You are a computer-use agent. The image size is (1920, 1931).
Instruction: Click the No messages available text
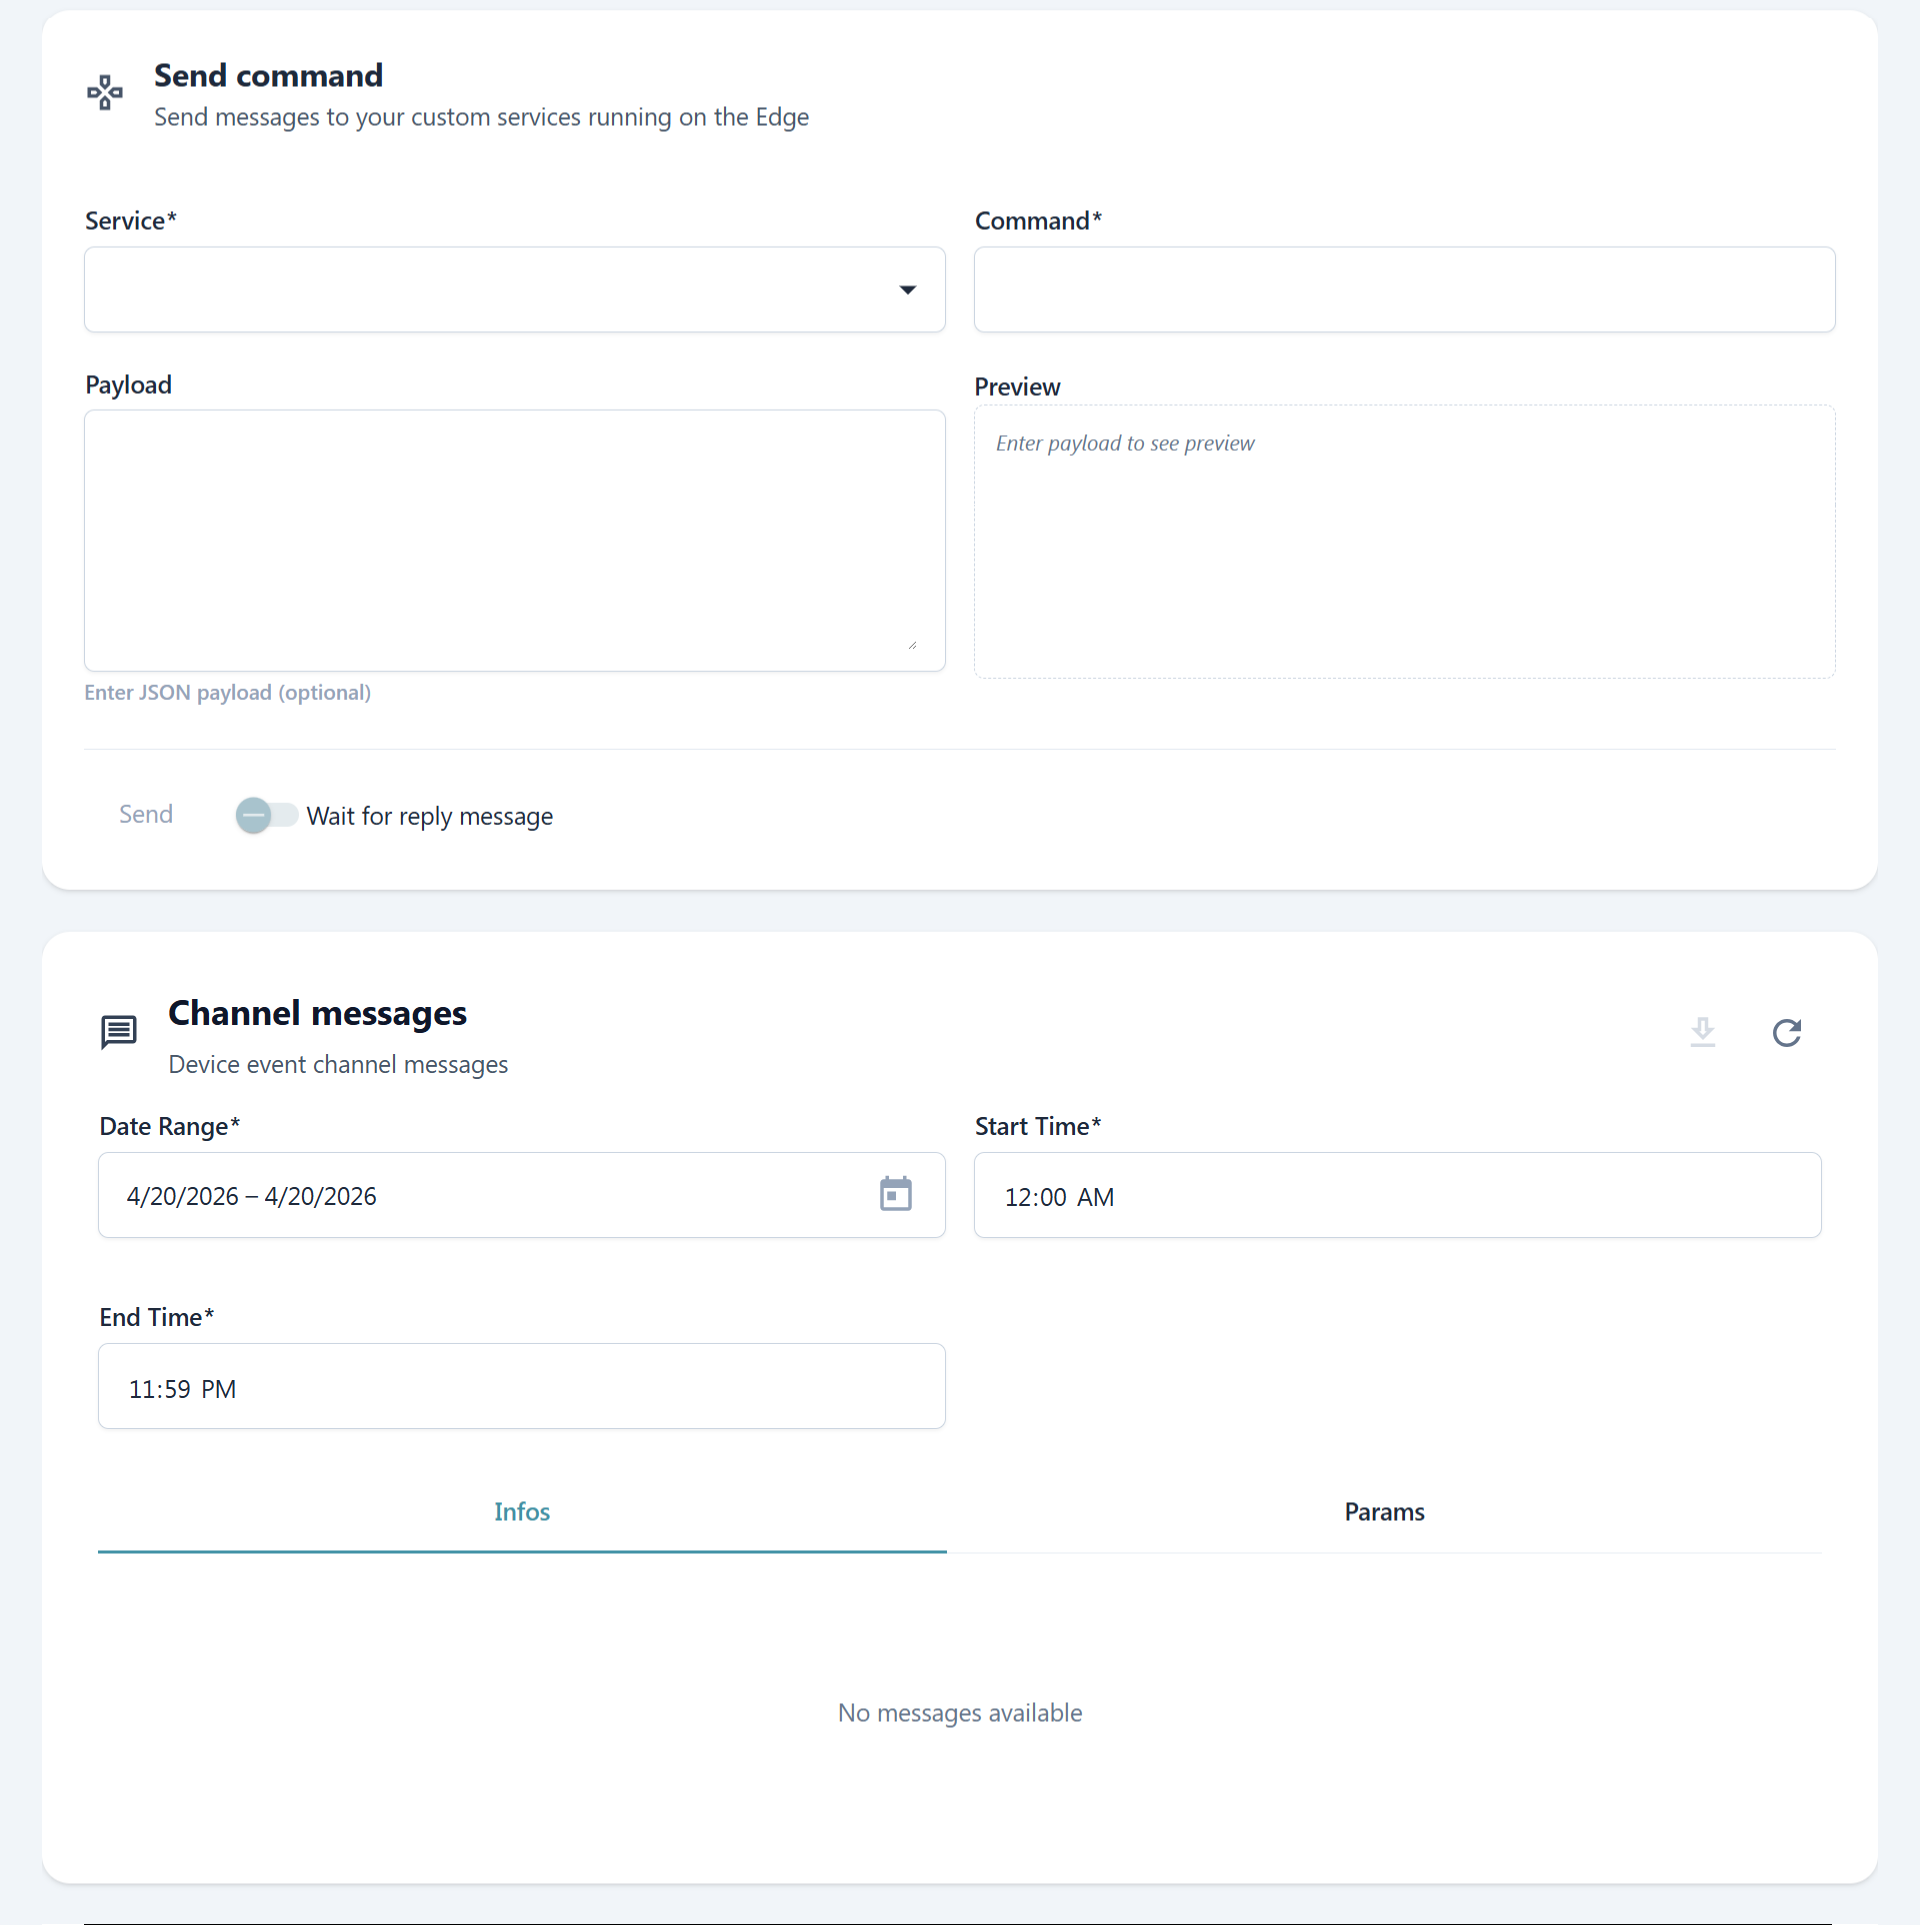pyautogui.click(x=959, y=1713)
